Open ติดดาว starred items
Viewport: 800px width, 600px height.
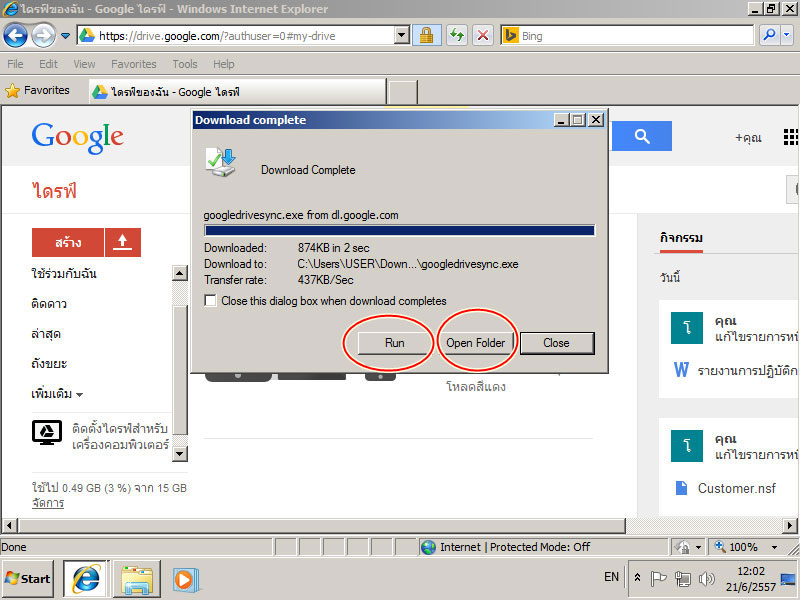(x=48, y=304)
